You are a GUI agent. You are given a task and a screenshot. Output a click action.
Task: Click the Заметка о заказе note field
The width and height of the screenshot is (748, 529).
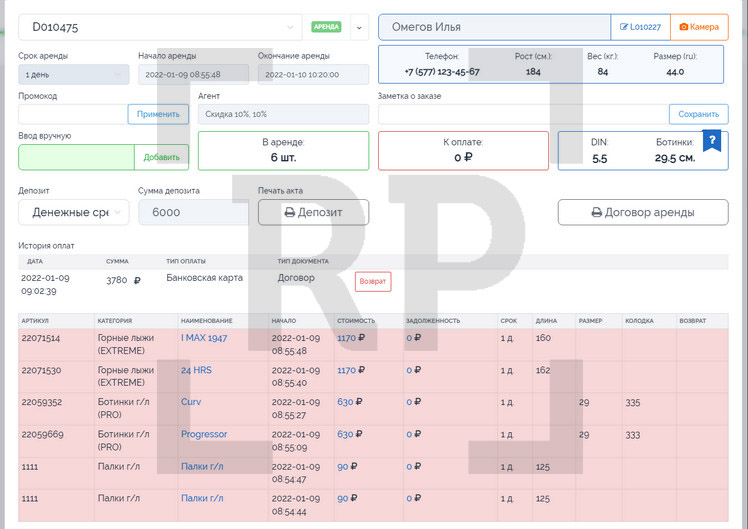click(522, 114)
